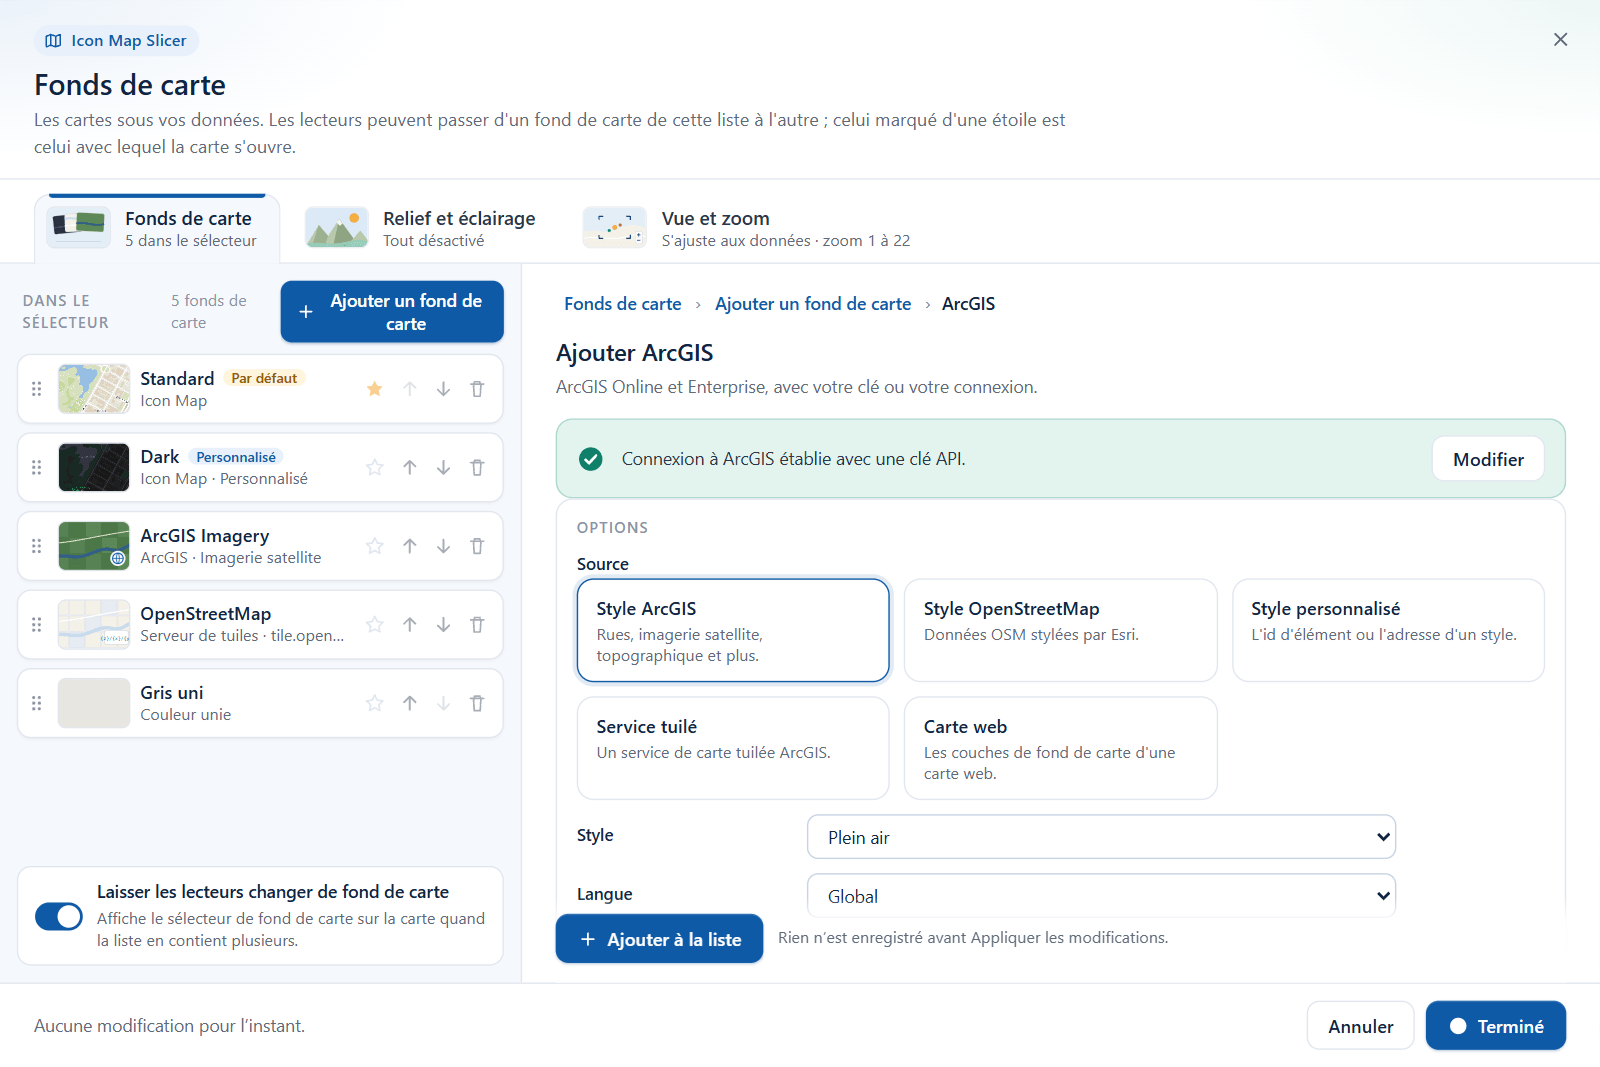
Task: Toggle Laisser les lecteurs changer de fond
Action: [59, 916]
